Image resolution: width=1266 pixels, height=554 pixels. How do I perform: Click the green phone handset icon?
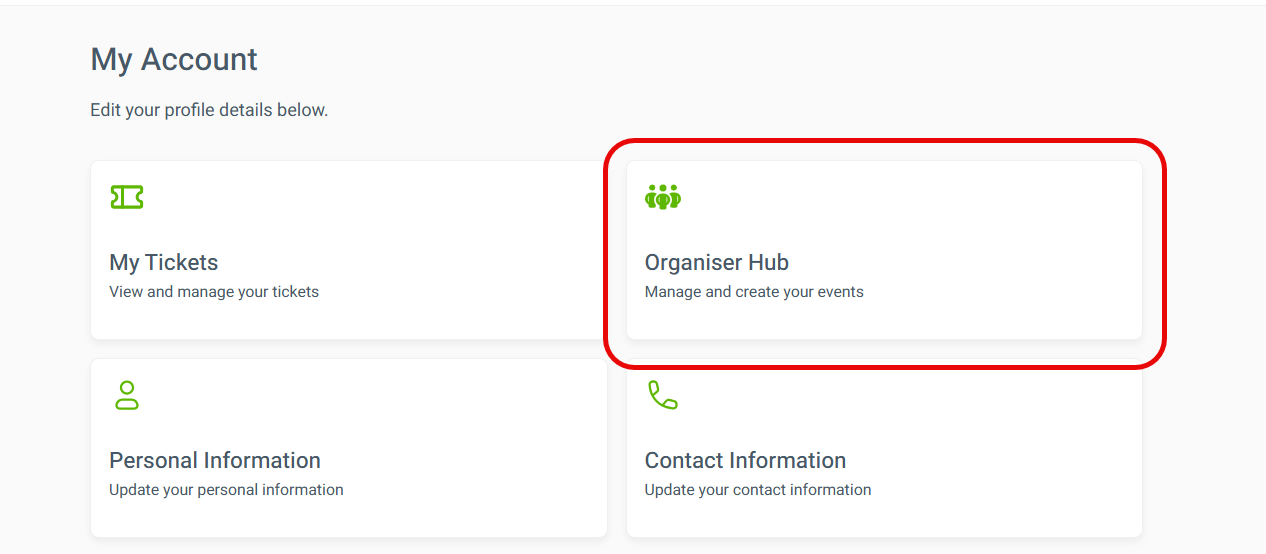[662, 395]
